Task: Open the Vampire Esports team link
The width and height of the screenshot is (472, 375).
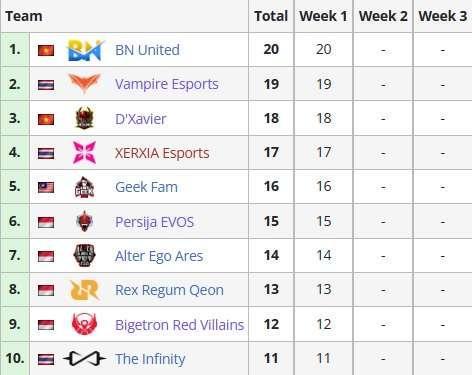Action: pyautogui.click(x=167, y=84)
